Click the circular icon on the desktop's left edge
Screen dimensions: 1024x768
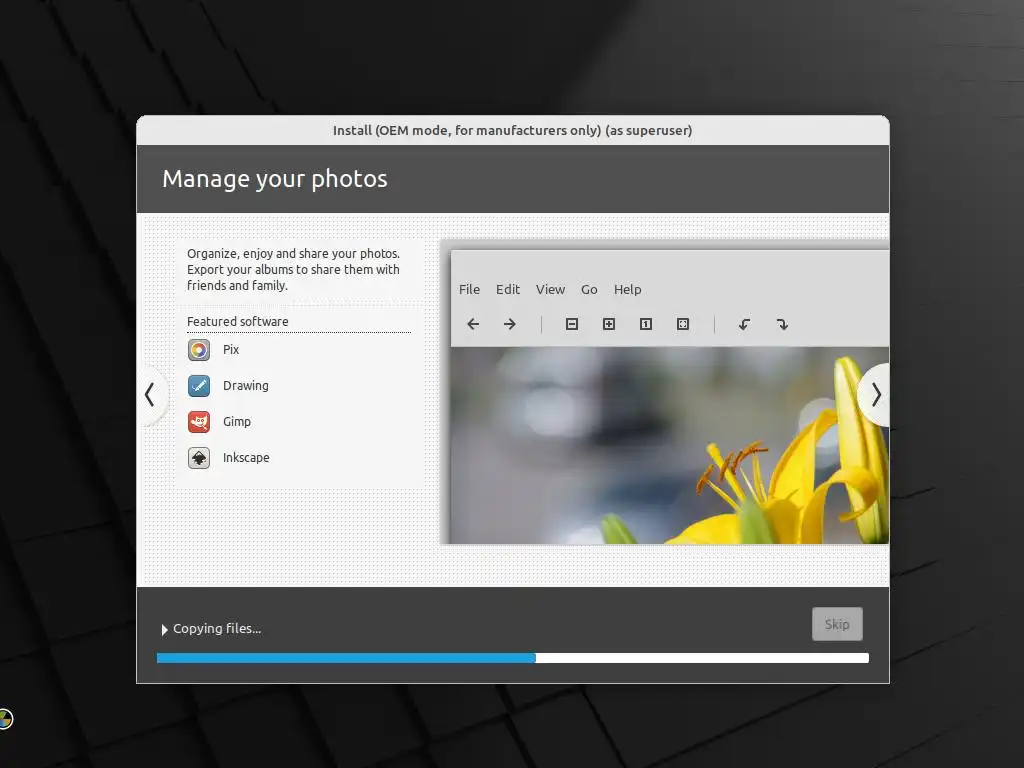click(5, 719)
